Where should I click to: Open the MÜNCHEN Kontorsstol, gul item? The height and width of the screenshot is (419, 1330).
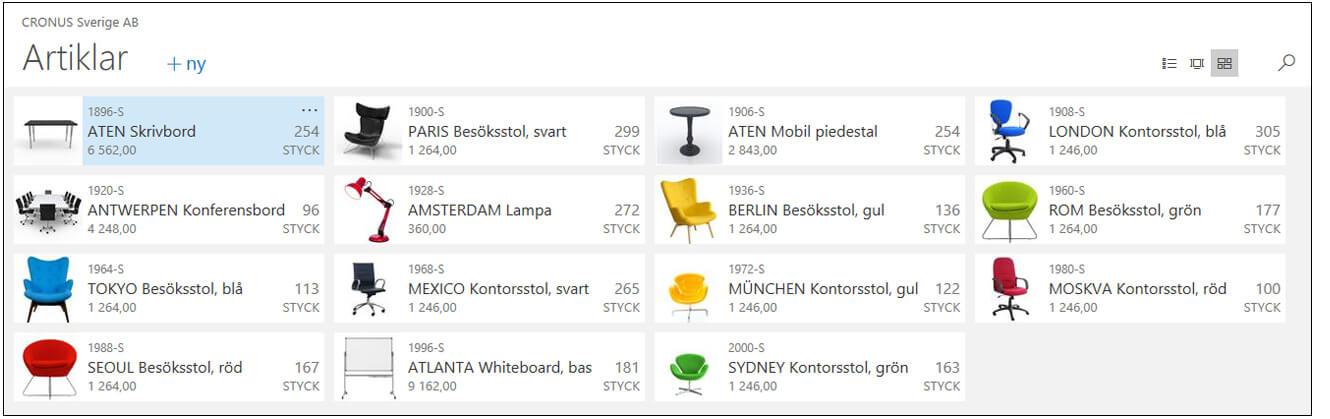pyautogui.click(x=823, y=289)
